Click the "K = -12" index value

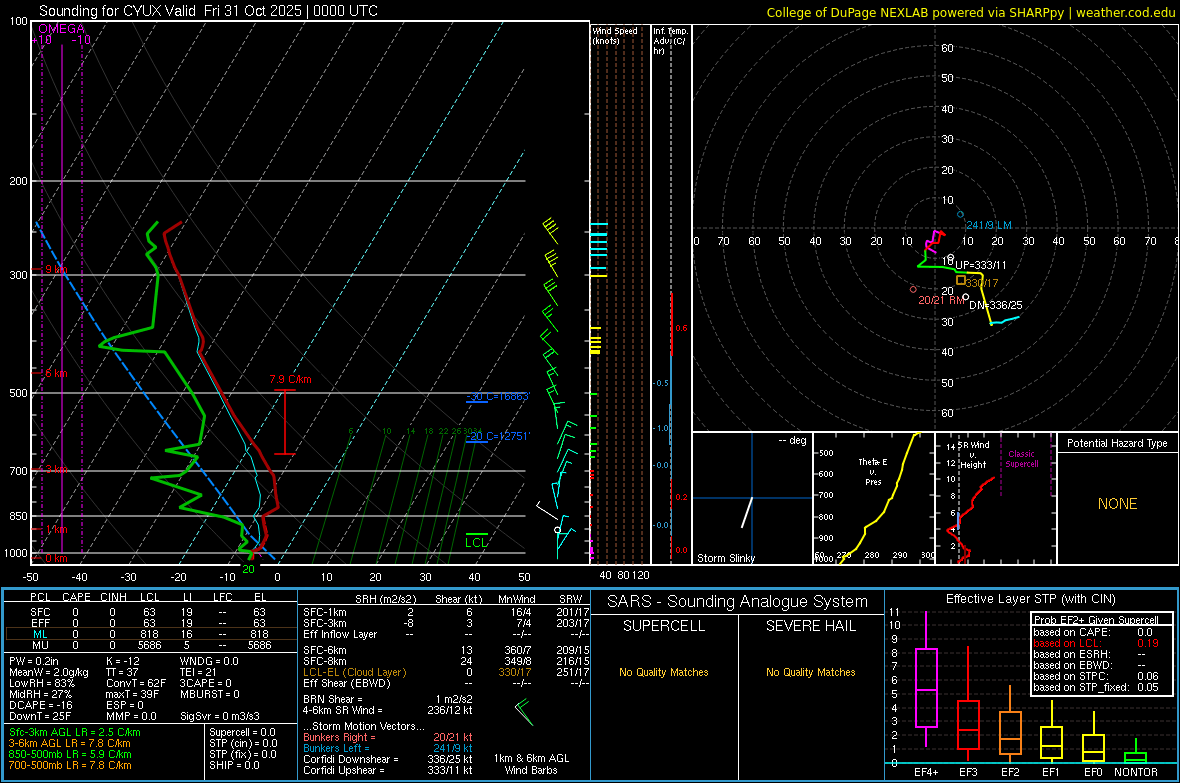(123, 661)
